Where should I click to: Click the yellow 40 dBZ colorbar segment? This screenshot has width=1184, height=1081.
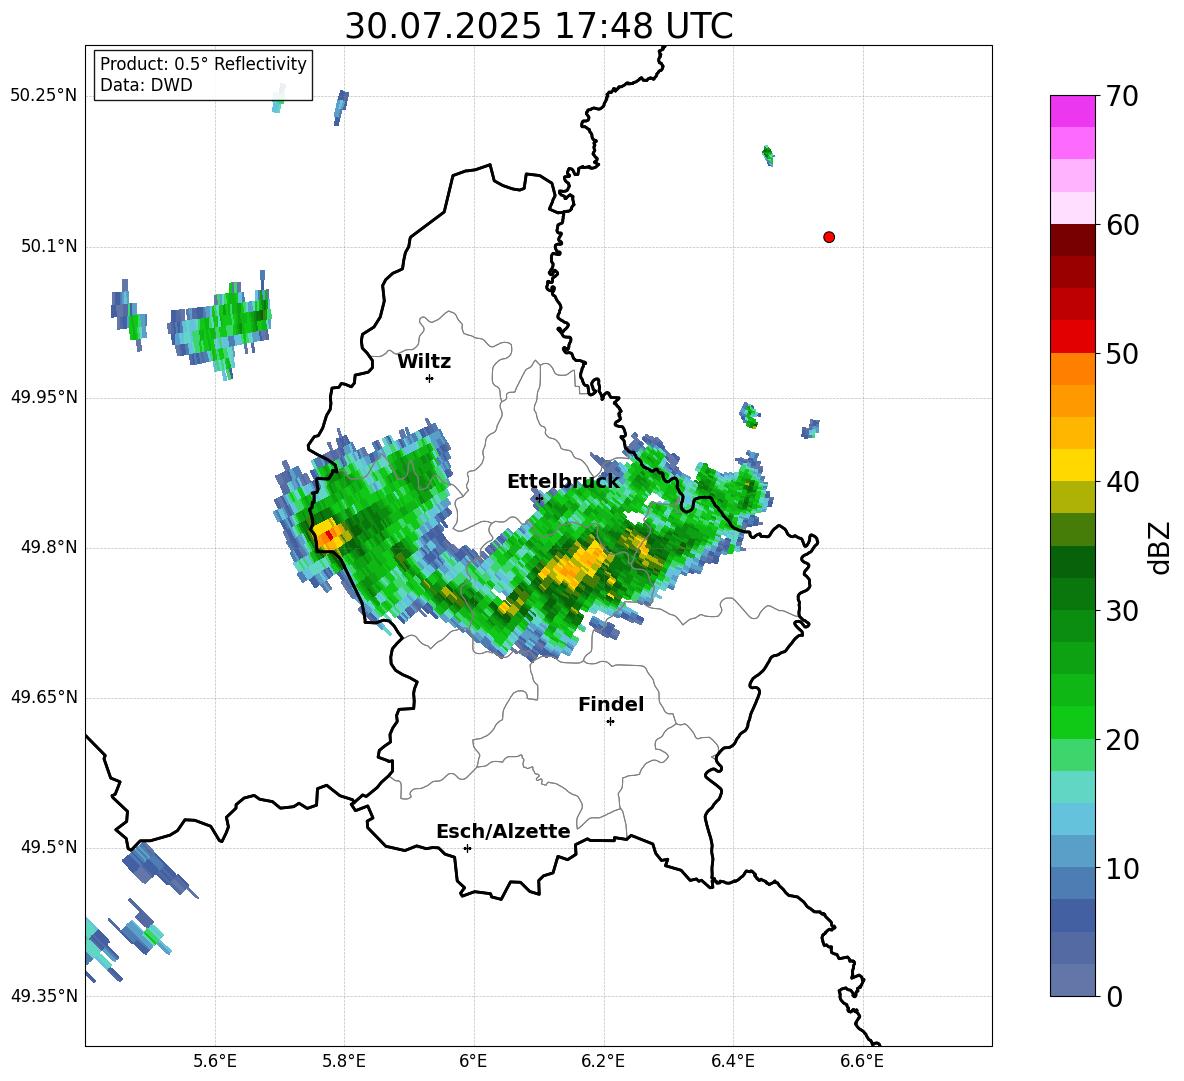1072,465
